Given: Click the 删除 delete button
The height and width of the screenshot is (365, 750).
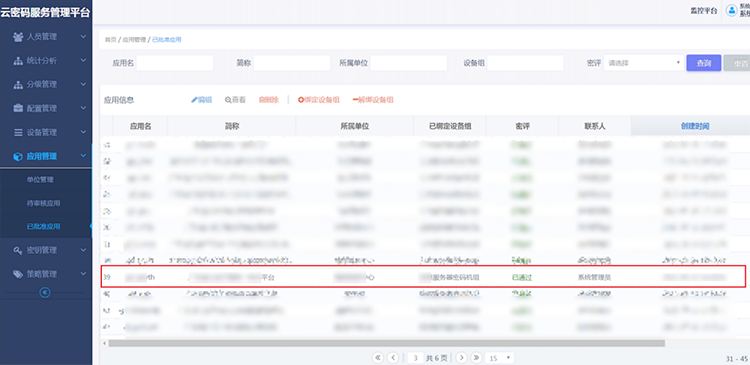Looking at the screenshot, I should tap(268, 100).
